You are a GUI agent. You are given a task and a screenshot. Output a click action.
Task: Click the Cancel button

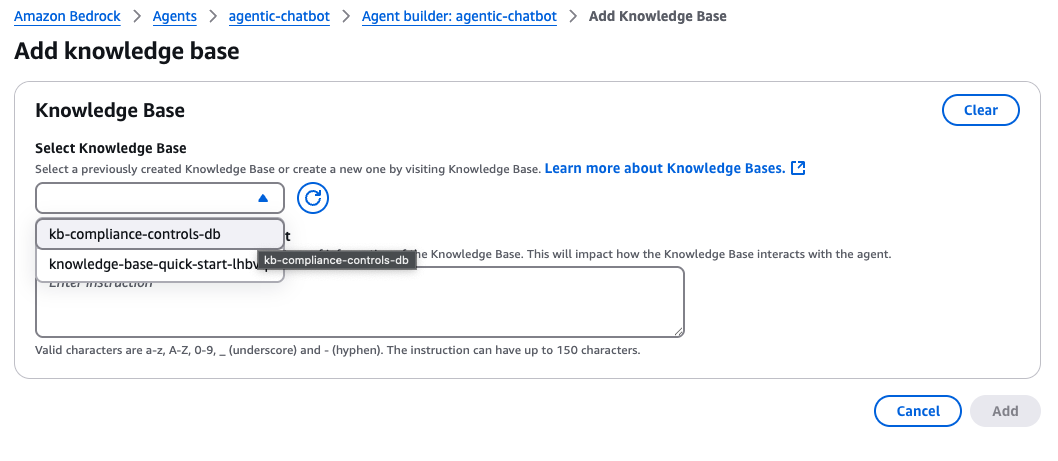[x=918, y=411]
